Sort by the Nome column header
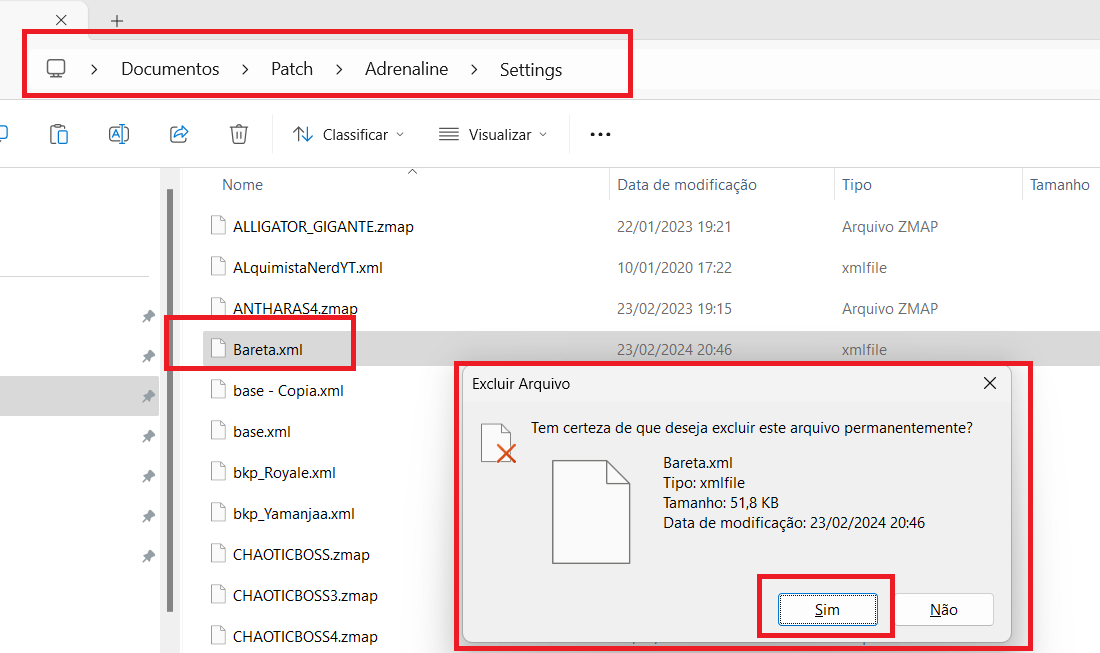Screen dimensions: 1100x653 243,185
